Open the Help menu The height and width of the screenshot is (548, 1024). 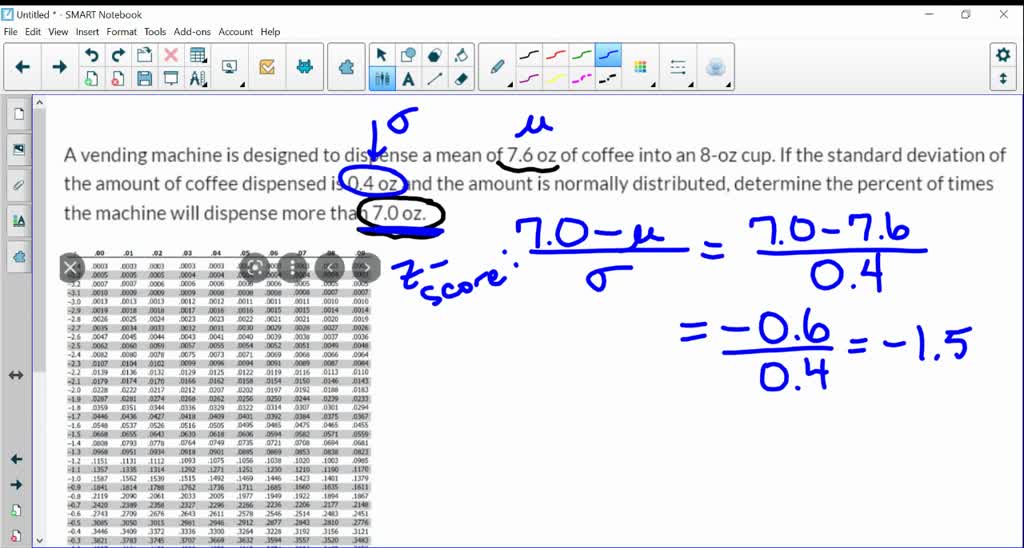pos(270,31)
